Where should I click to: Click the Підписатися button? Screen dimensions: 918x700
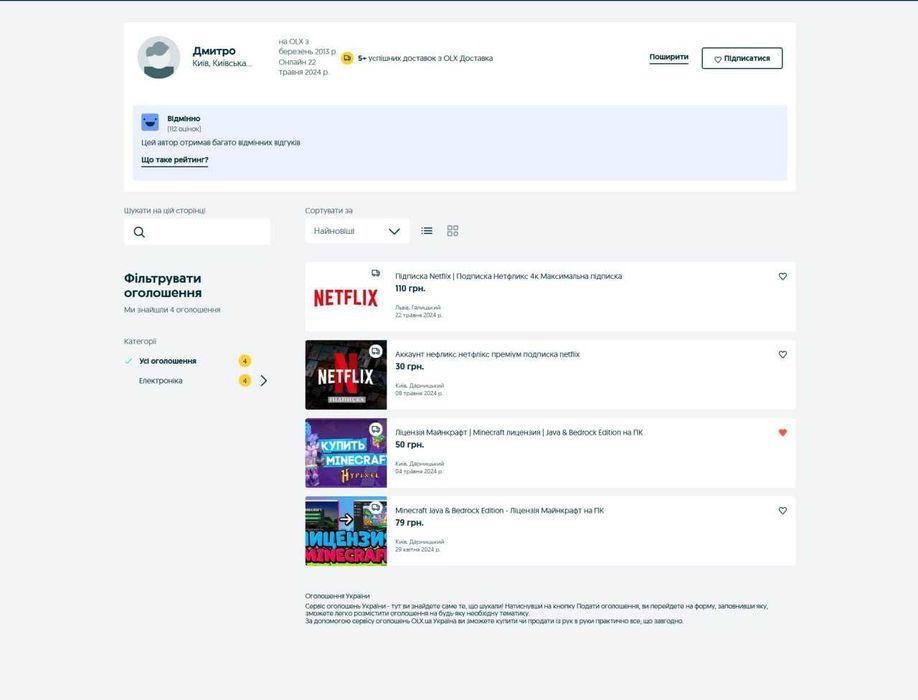tap(742, 58)
